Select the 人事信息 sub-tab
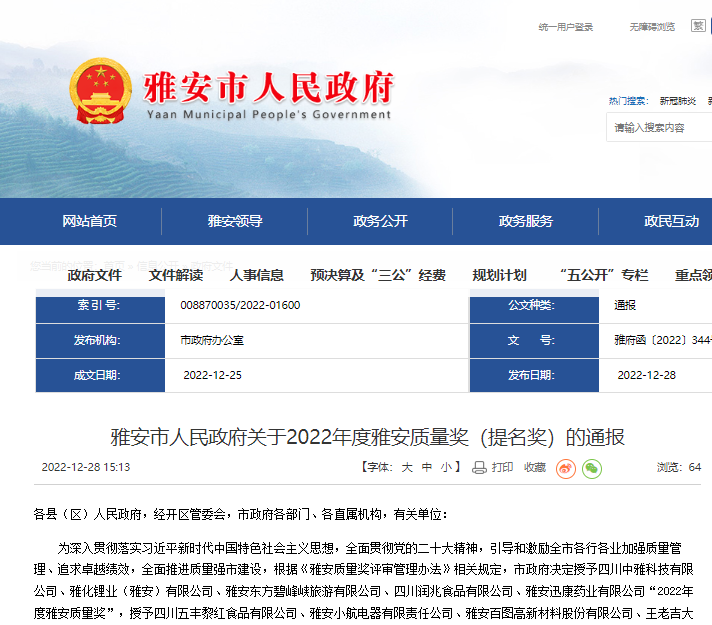Screen dimensions: 712x625 (x=257, y=275)
